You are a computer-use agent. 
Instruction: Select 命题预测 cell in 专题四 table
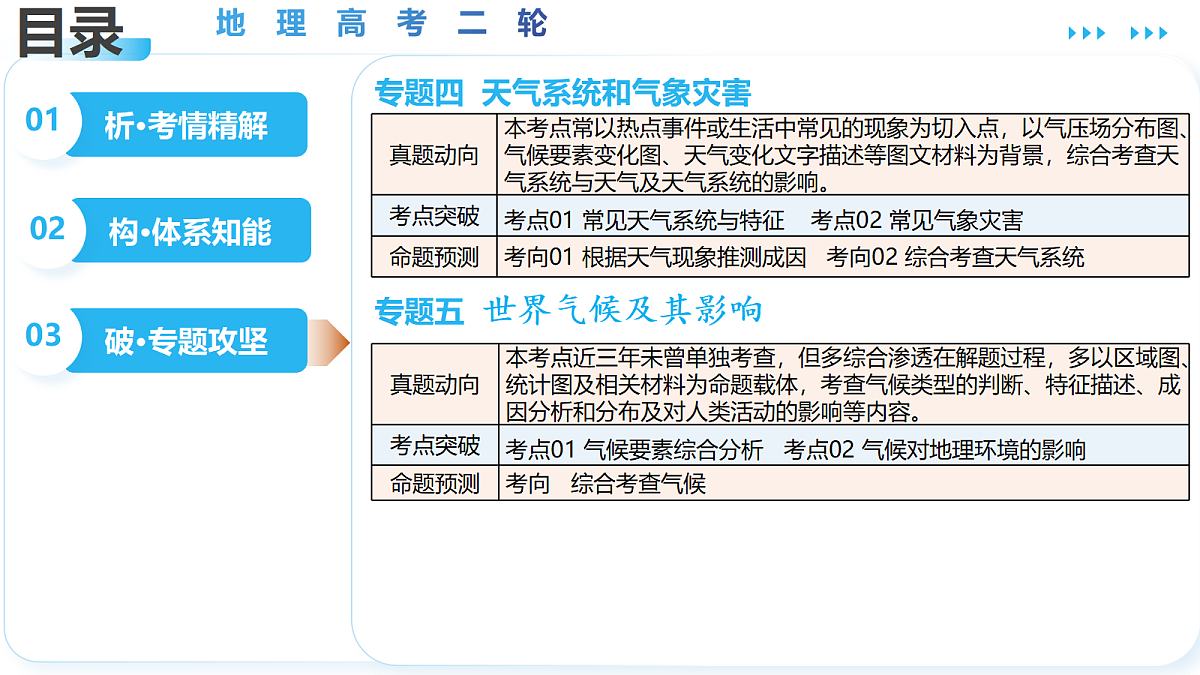434,257
